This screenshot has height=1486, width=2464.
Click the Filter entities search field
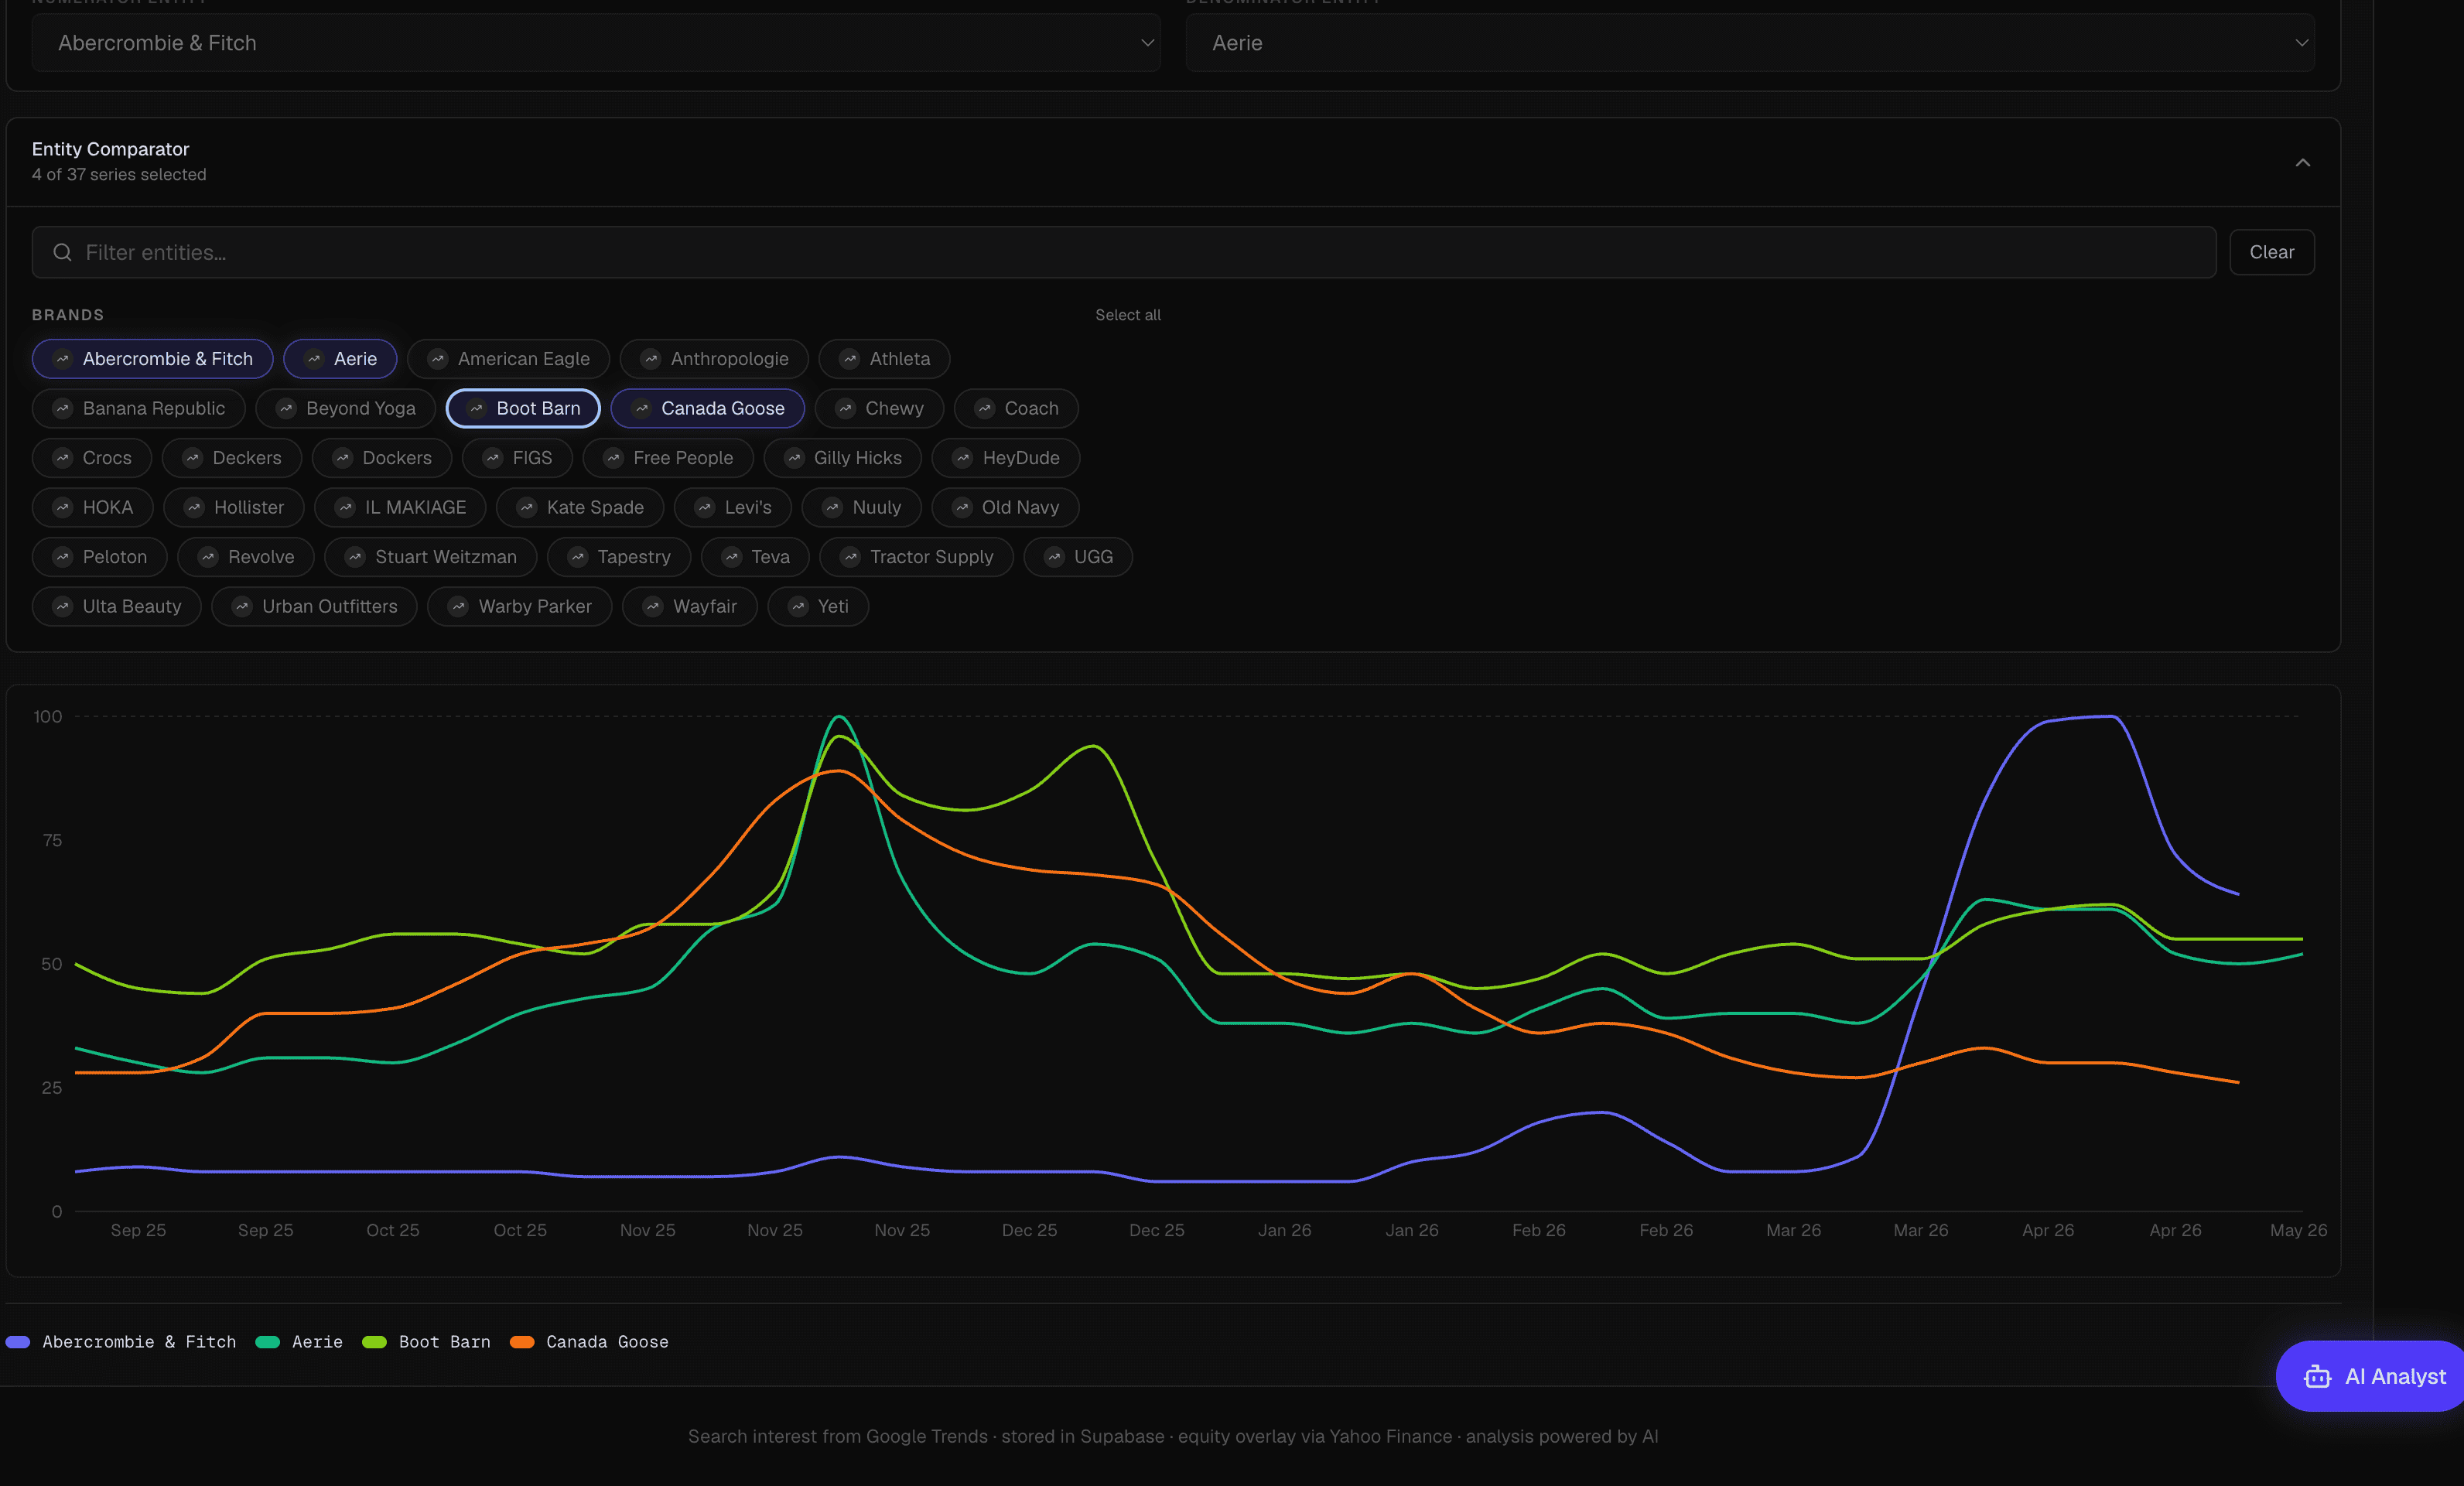click(1124, 252)
